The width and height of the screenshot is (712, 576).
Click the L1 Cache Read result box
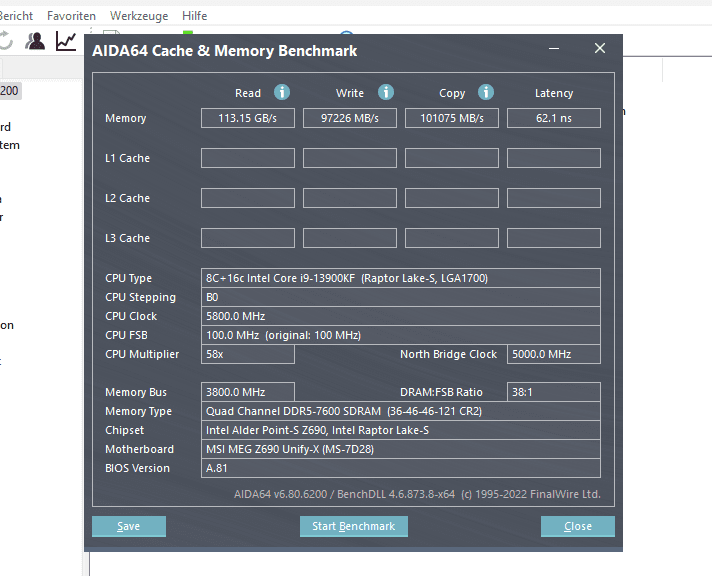click(248, 158)
